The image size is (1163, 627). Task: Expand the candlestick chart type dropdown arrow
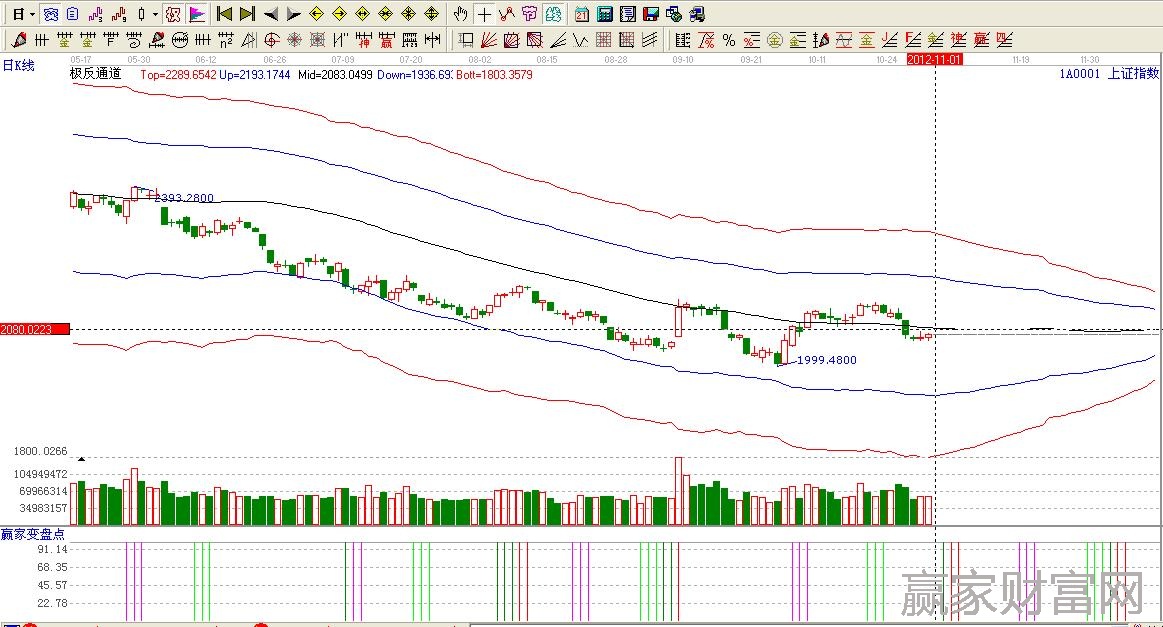155,14
